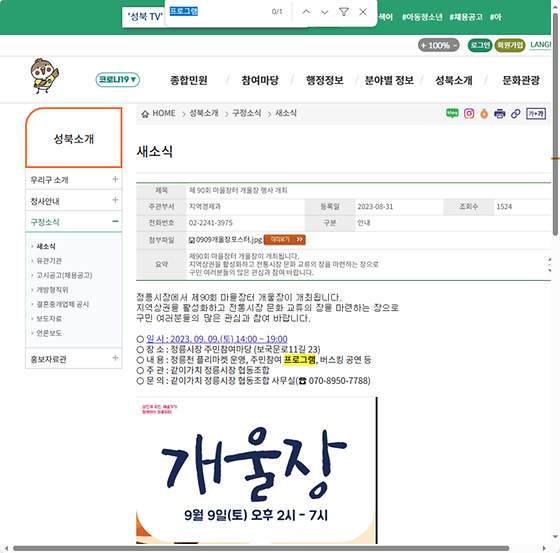The width and height of the screenshot is (560, 553).
Task: Click the registration date 2023-08-31
Action: click(375, 206)
